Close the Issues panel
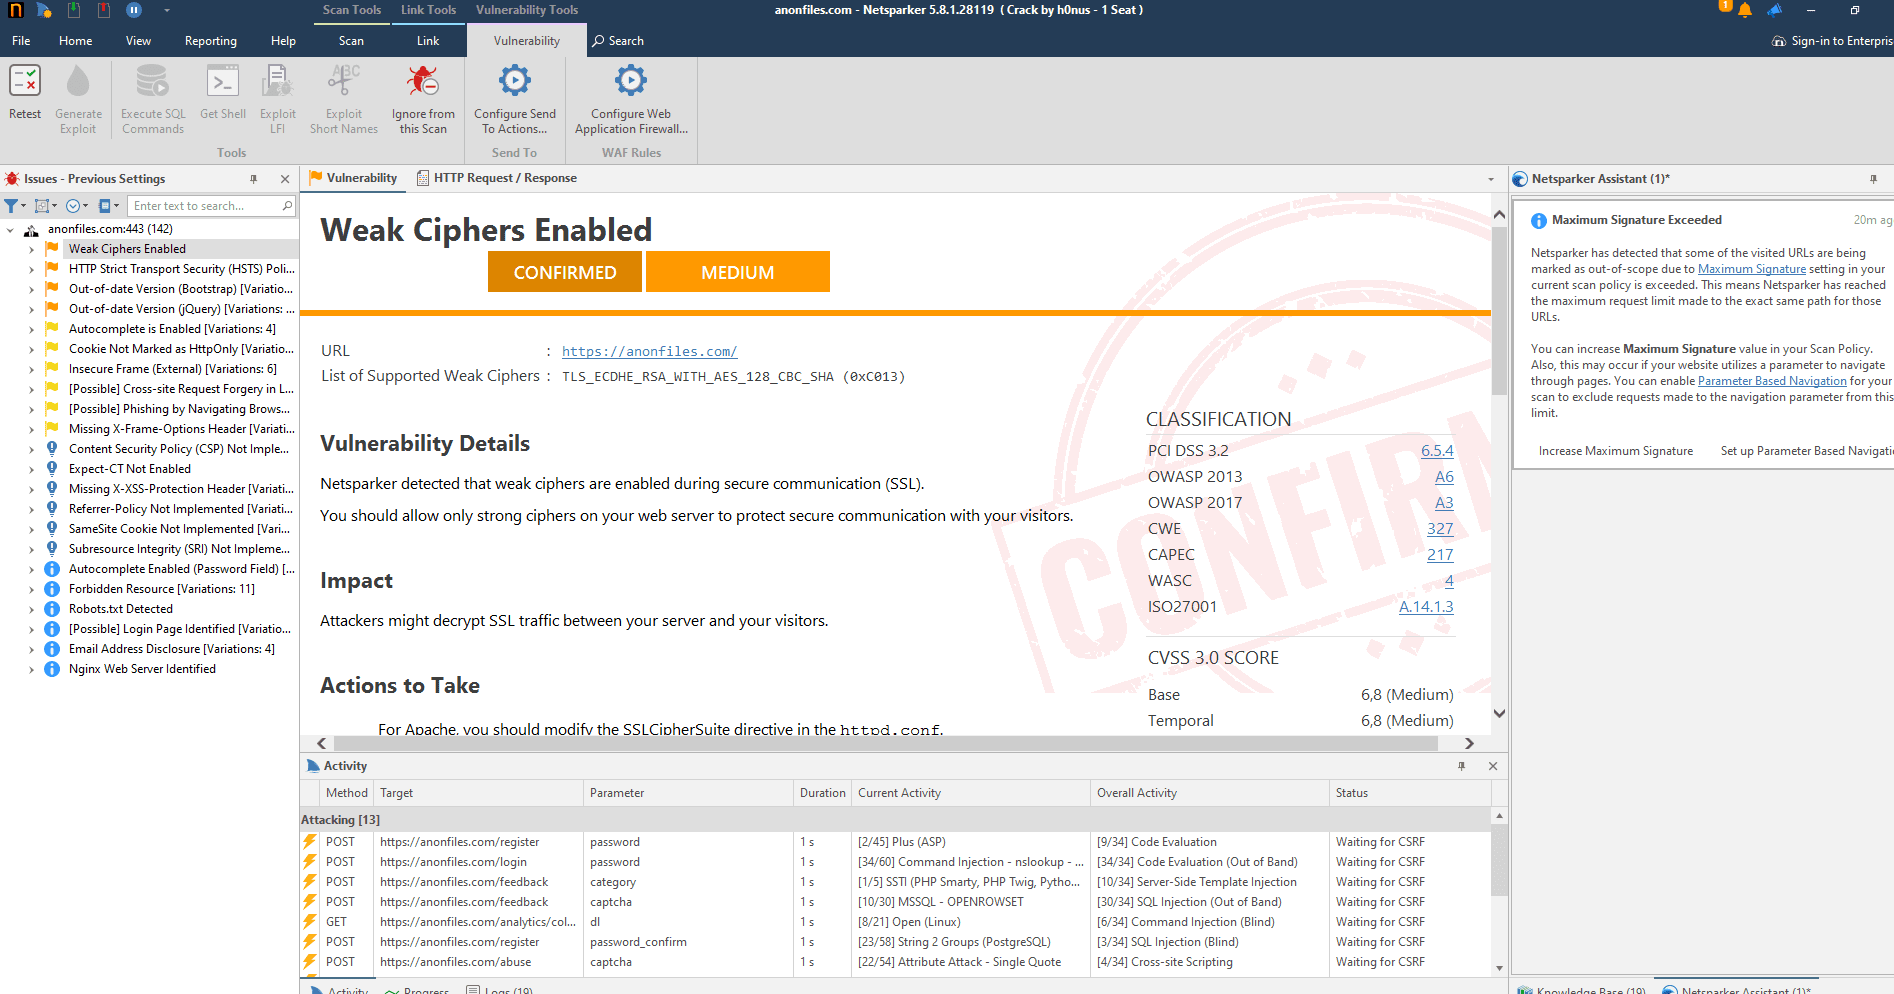This screenshot has width=1894, height=994. coord(285,179)
